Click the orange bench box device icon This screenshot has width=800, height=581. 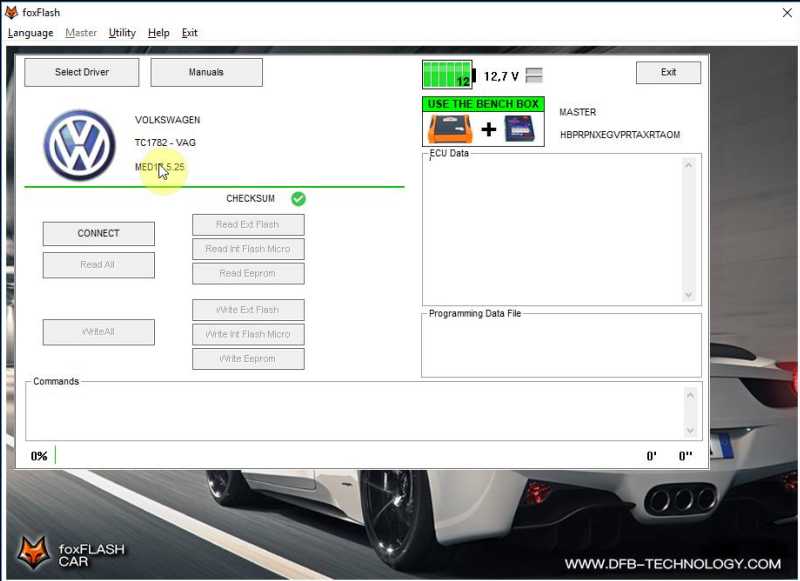click(x=450, y=129)
